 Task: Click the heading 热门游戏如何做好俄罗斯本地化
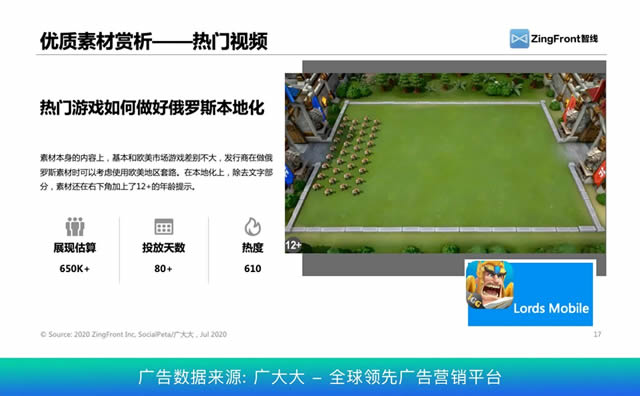(x=152, y=108)
